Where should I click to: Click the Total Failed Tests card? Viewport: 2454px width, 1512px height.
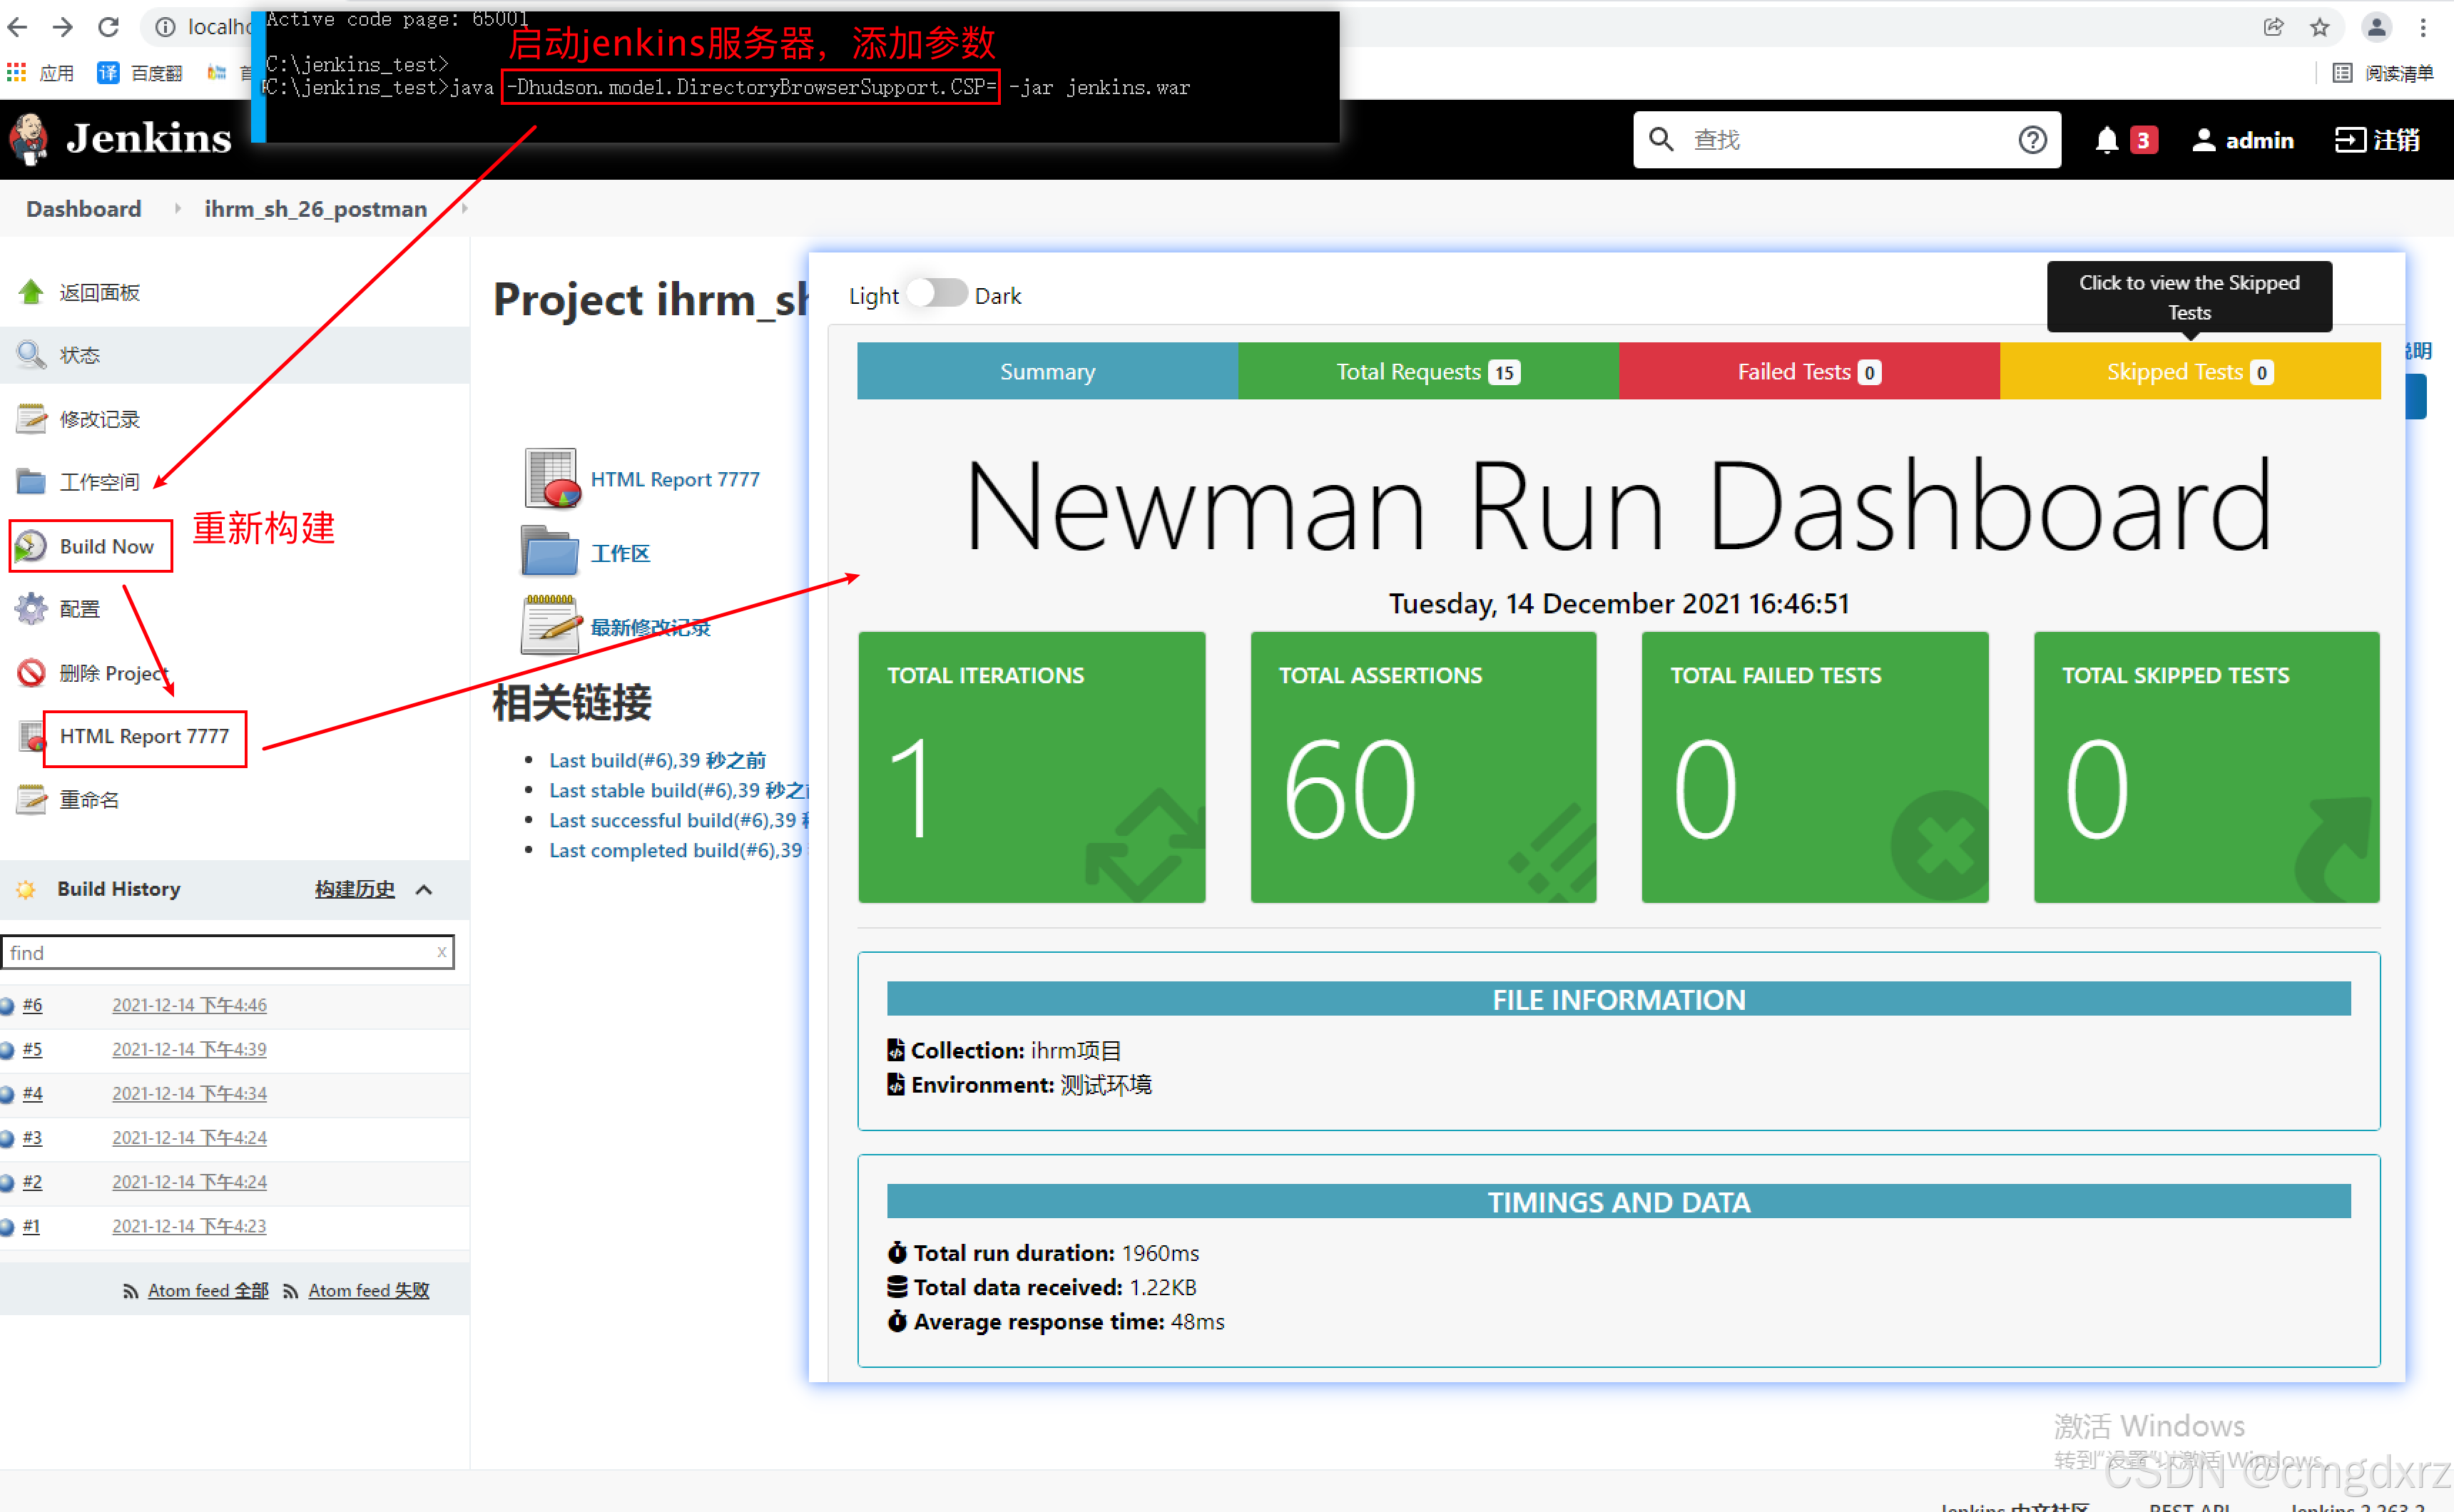coord(1815,767)
